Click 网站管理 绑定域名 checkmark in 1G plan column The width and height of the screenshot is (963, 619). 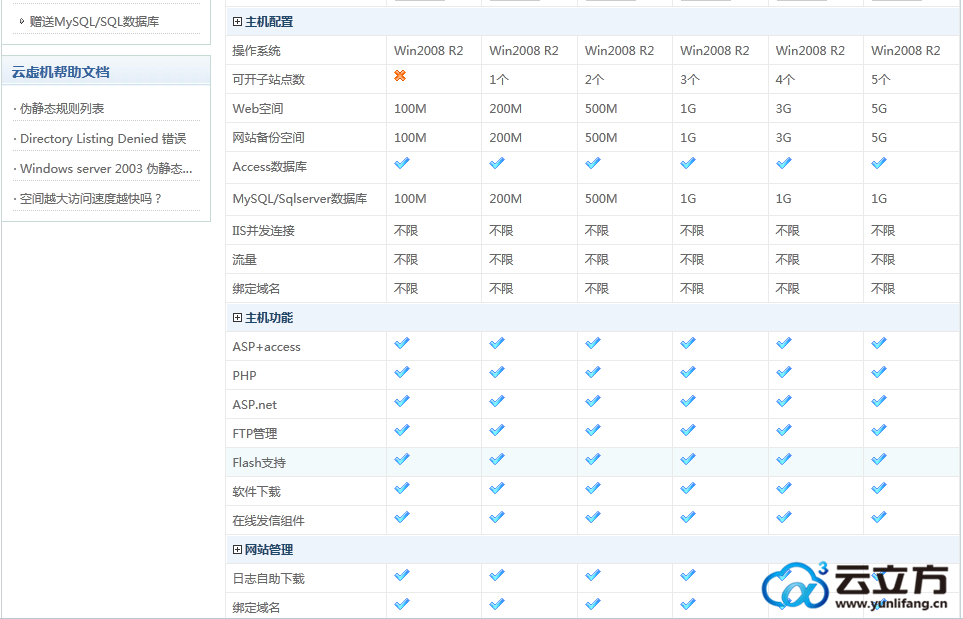[x=688, y=604]
